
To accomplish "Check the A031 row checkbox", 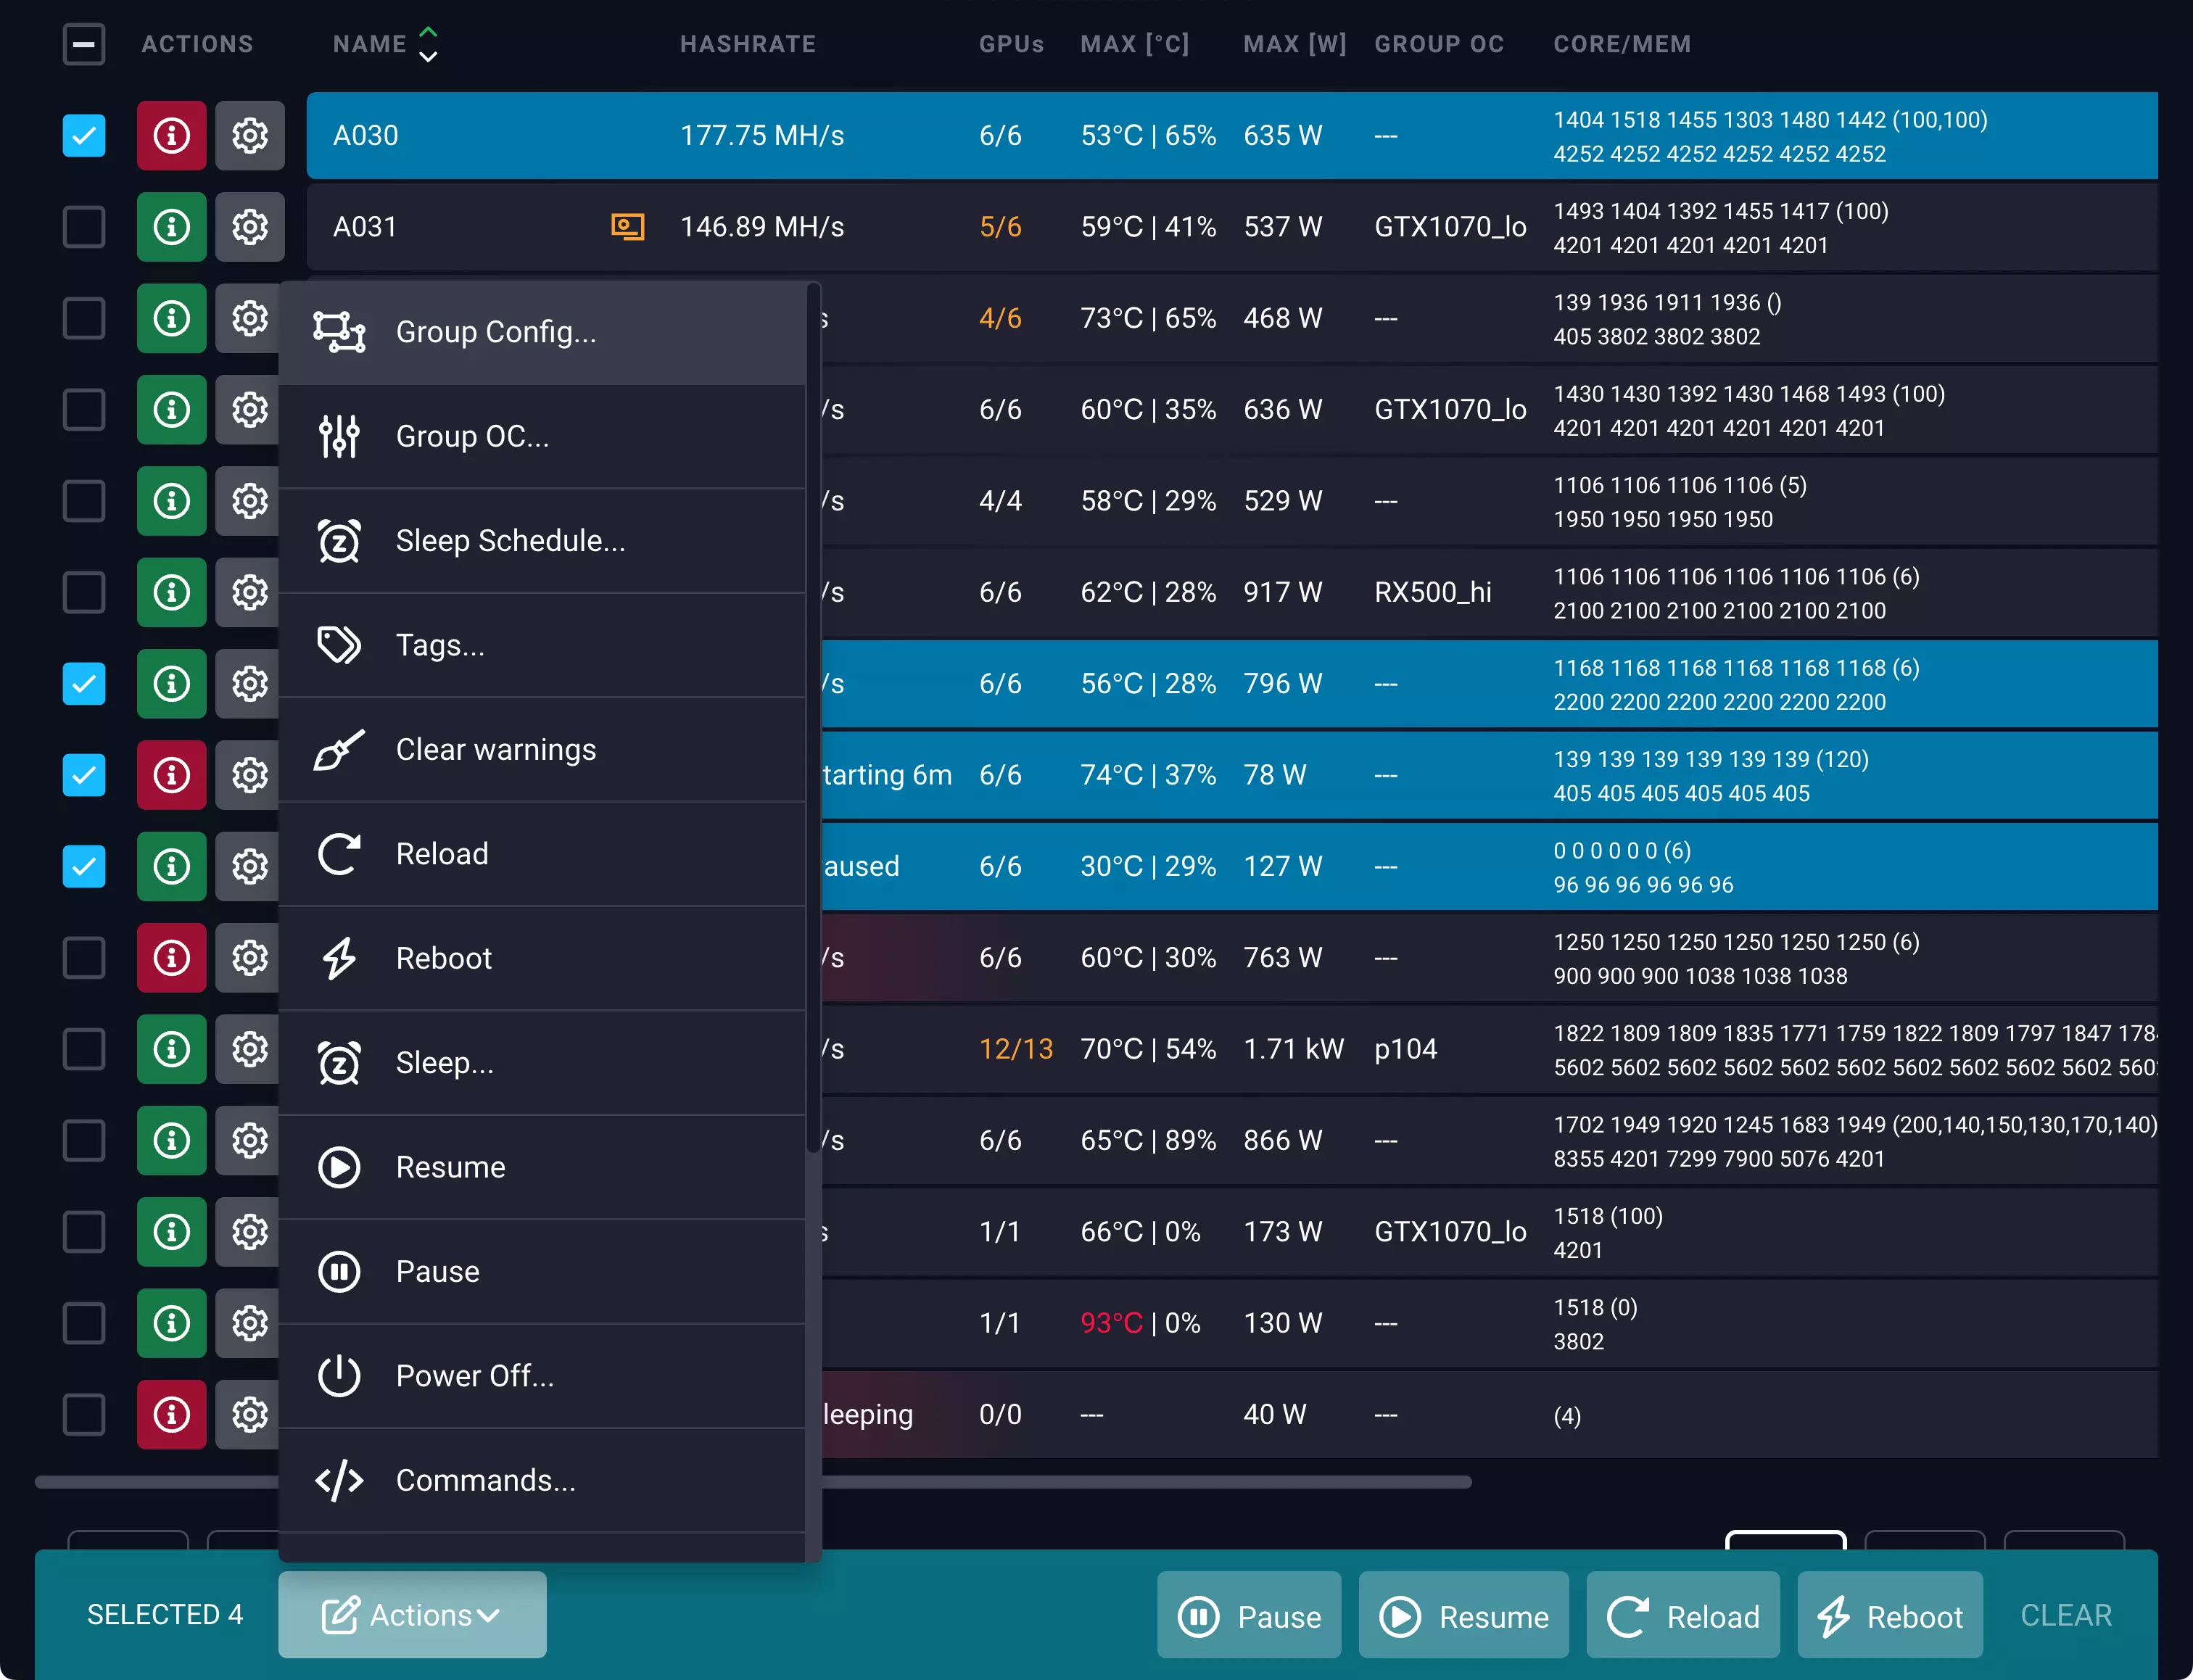I will [x=84, y=227].
